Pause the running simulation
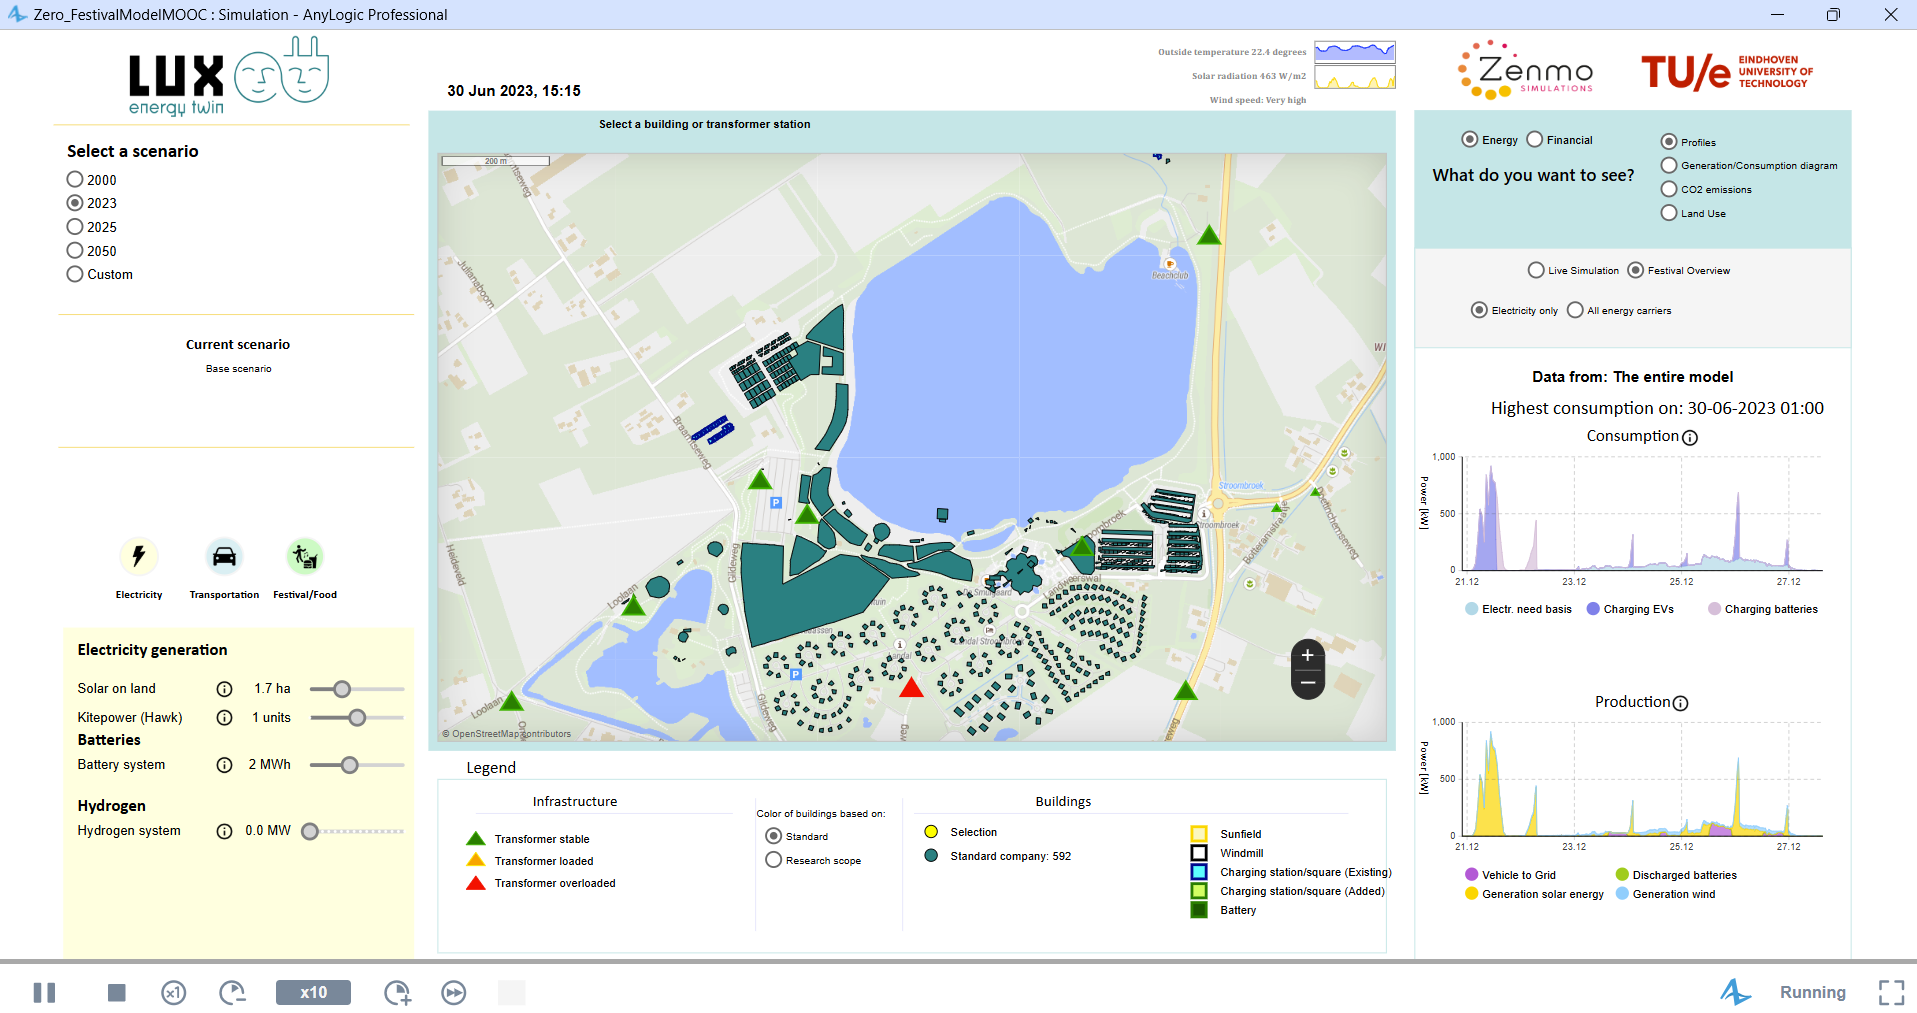Screen dimensions: 1917x1013 click(44, 992)
